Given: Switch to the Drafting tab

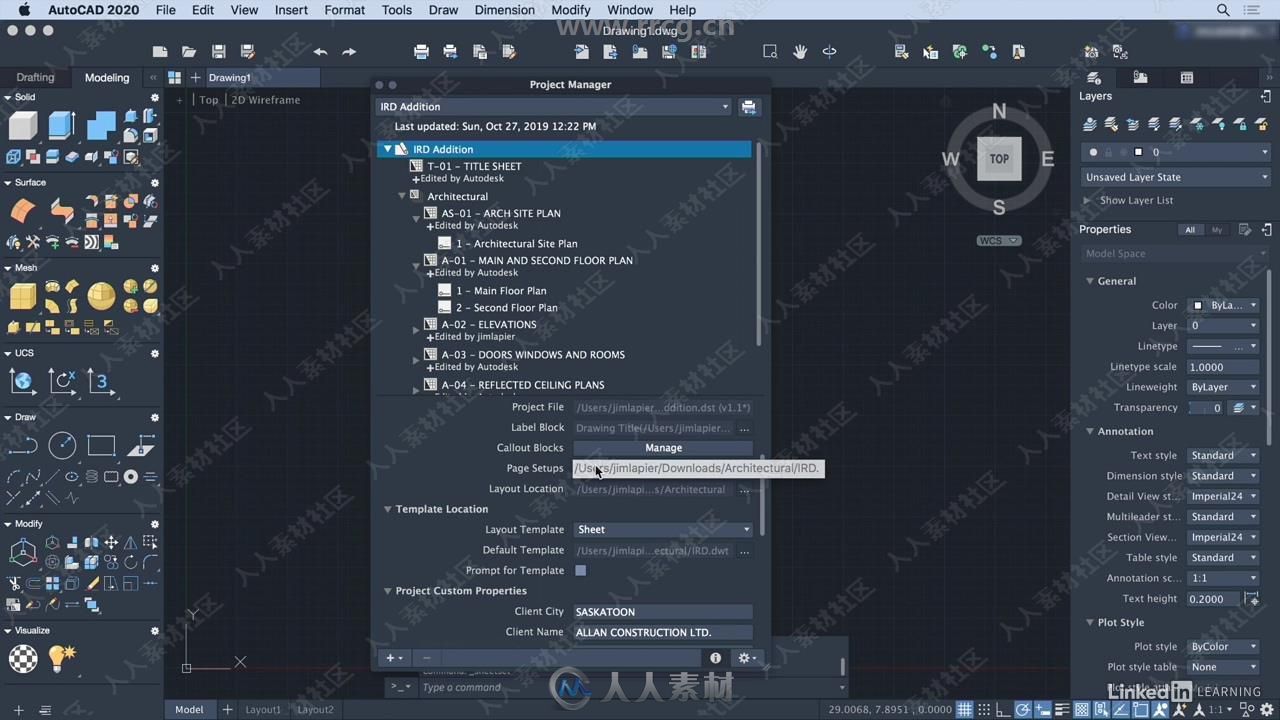Looking at the screenshot, I should pos(36,77).
